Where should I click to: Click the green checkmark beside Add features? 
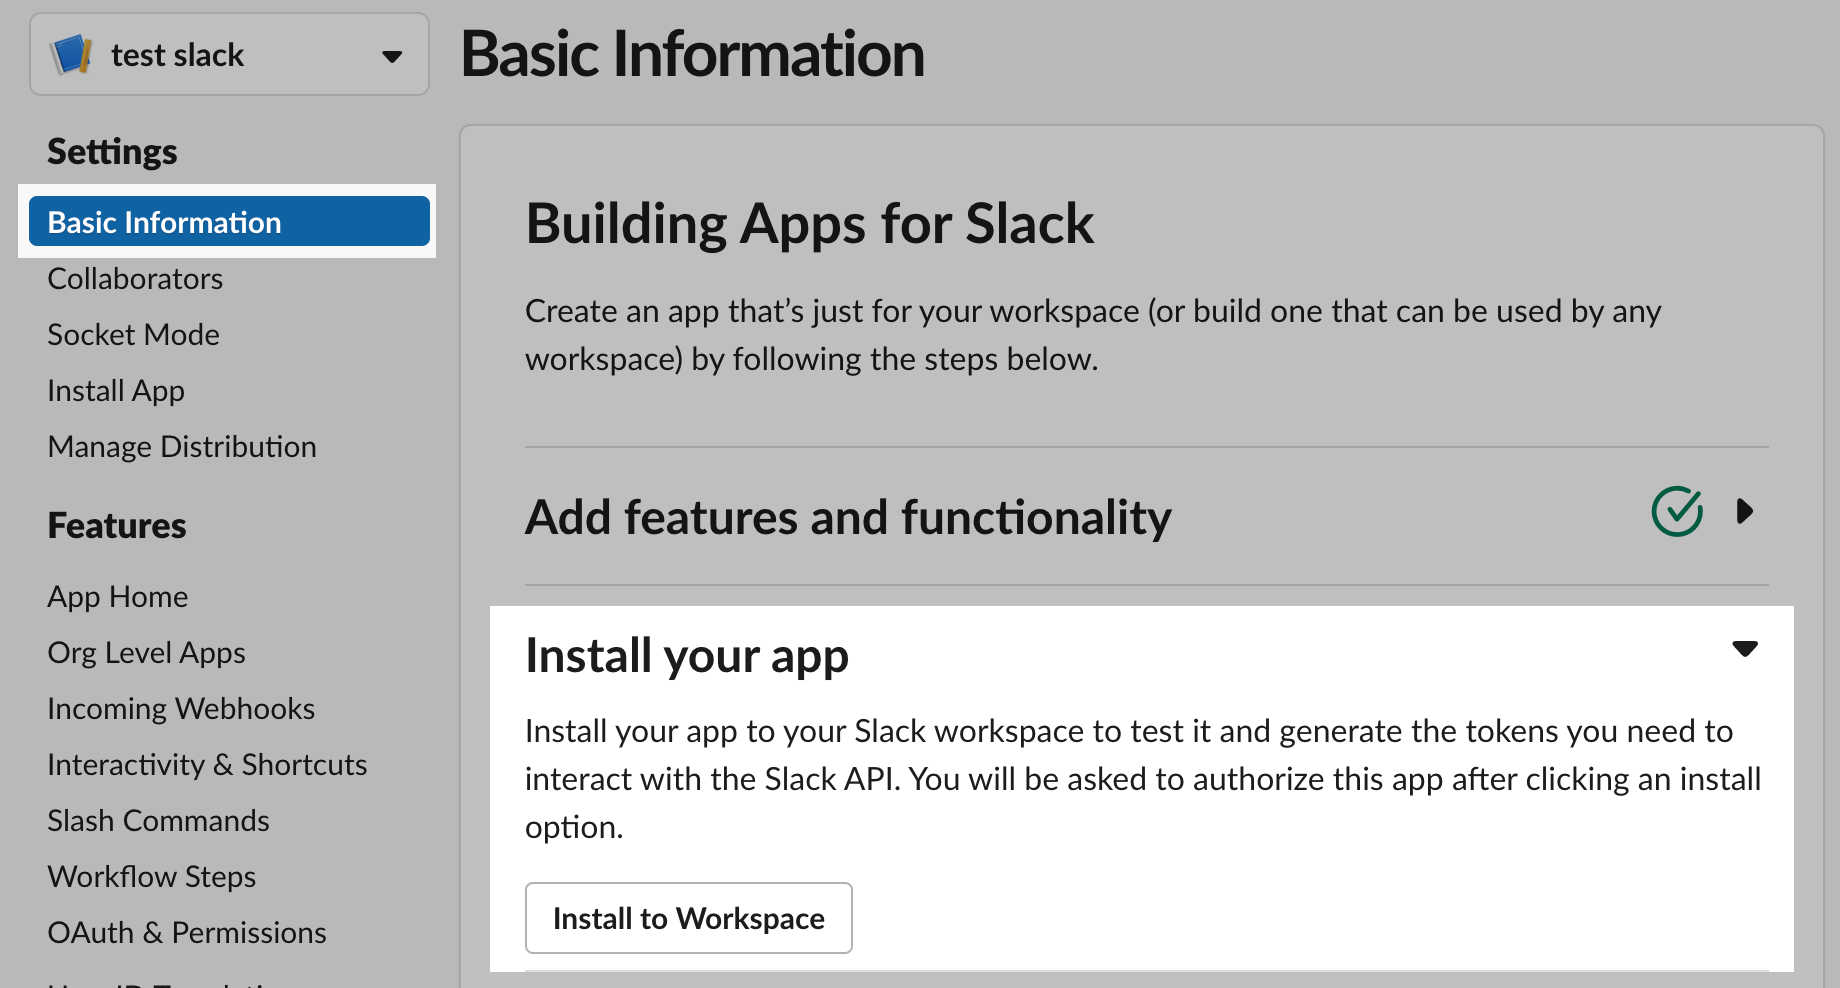coord(1678,512)
